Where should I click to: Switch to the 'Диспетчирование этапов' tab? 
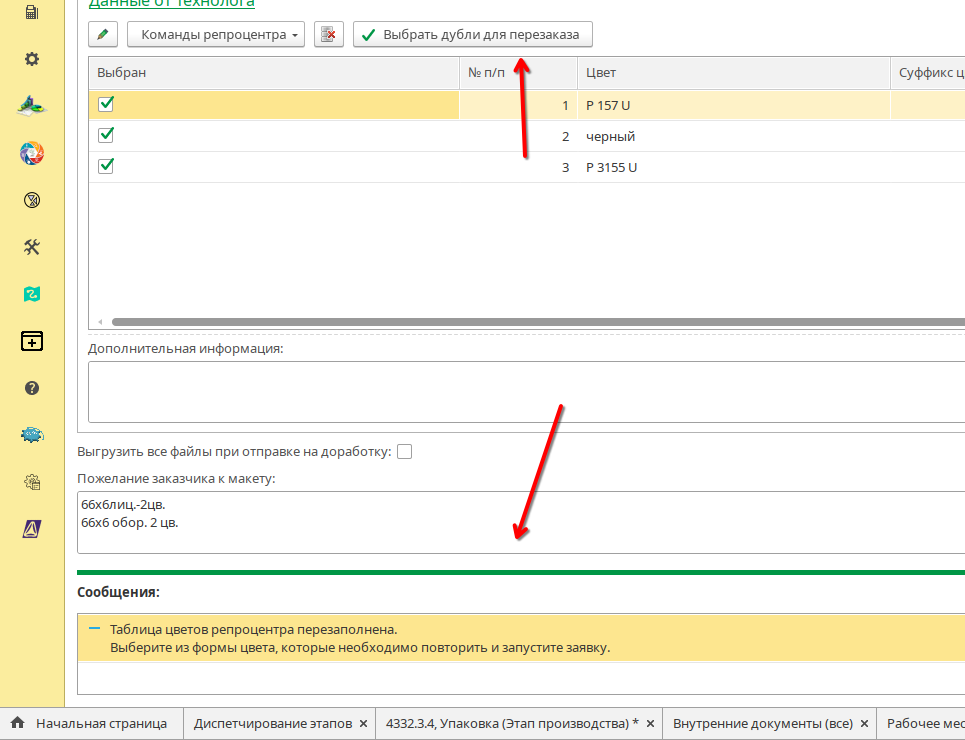272,723
